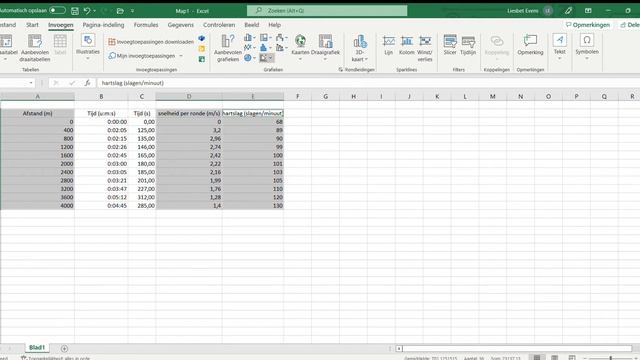Open the Beeld tab
Image resolution: width=640 pixels, height=360 pixels.
pos(251,25)
